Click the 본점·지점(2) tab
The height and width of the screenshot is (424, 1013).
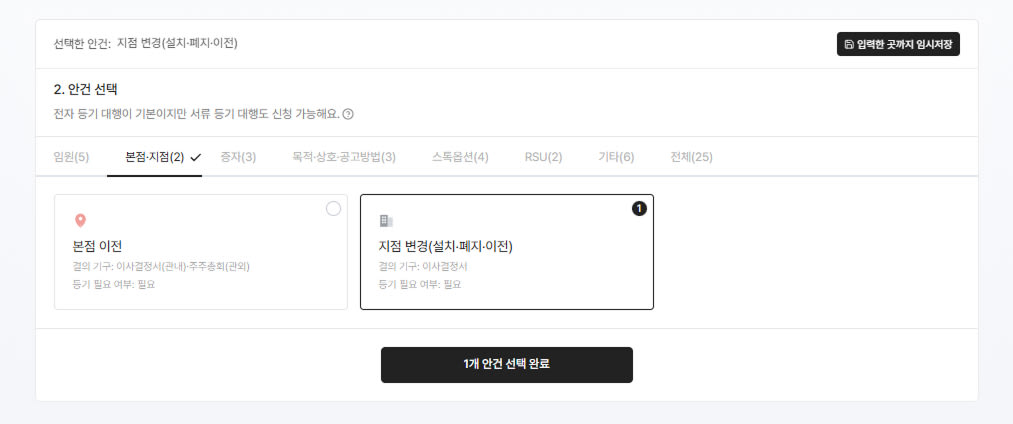point(154,157)
